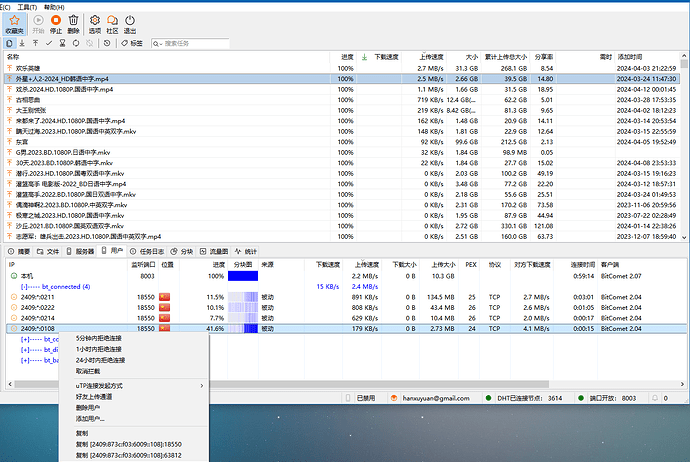Sort peers by 对方下载速度 column header
The width and height of the screenshot is (690, 462).
coord(532,265)
